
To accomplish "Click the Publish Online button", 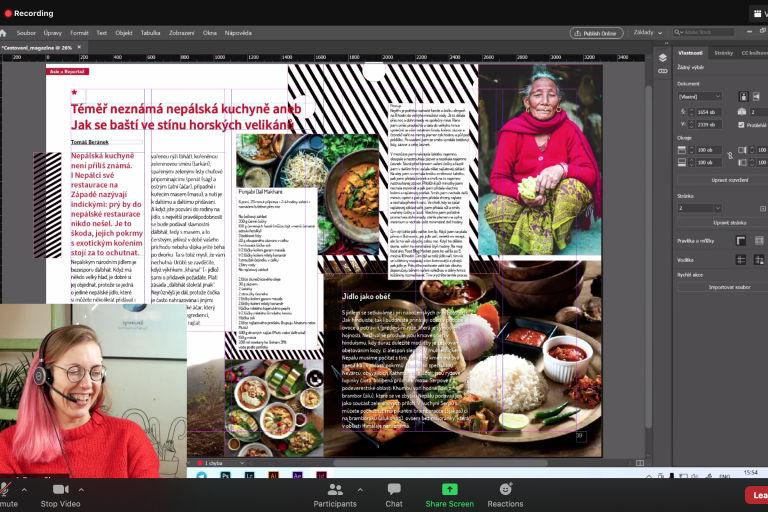I will click(598, 32).
